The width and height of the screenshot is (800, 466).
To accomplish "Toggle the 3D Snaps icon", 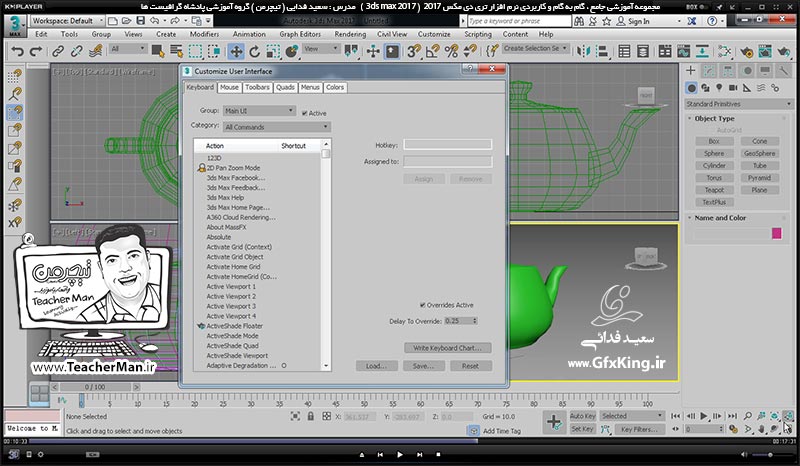I will click(x=414, y=51).
